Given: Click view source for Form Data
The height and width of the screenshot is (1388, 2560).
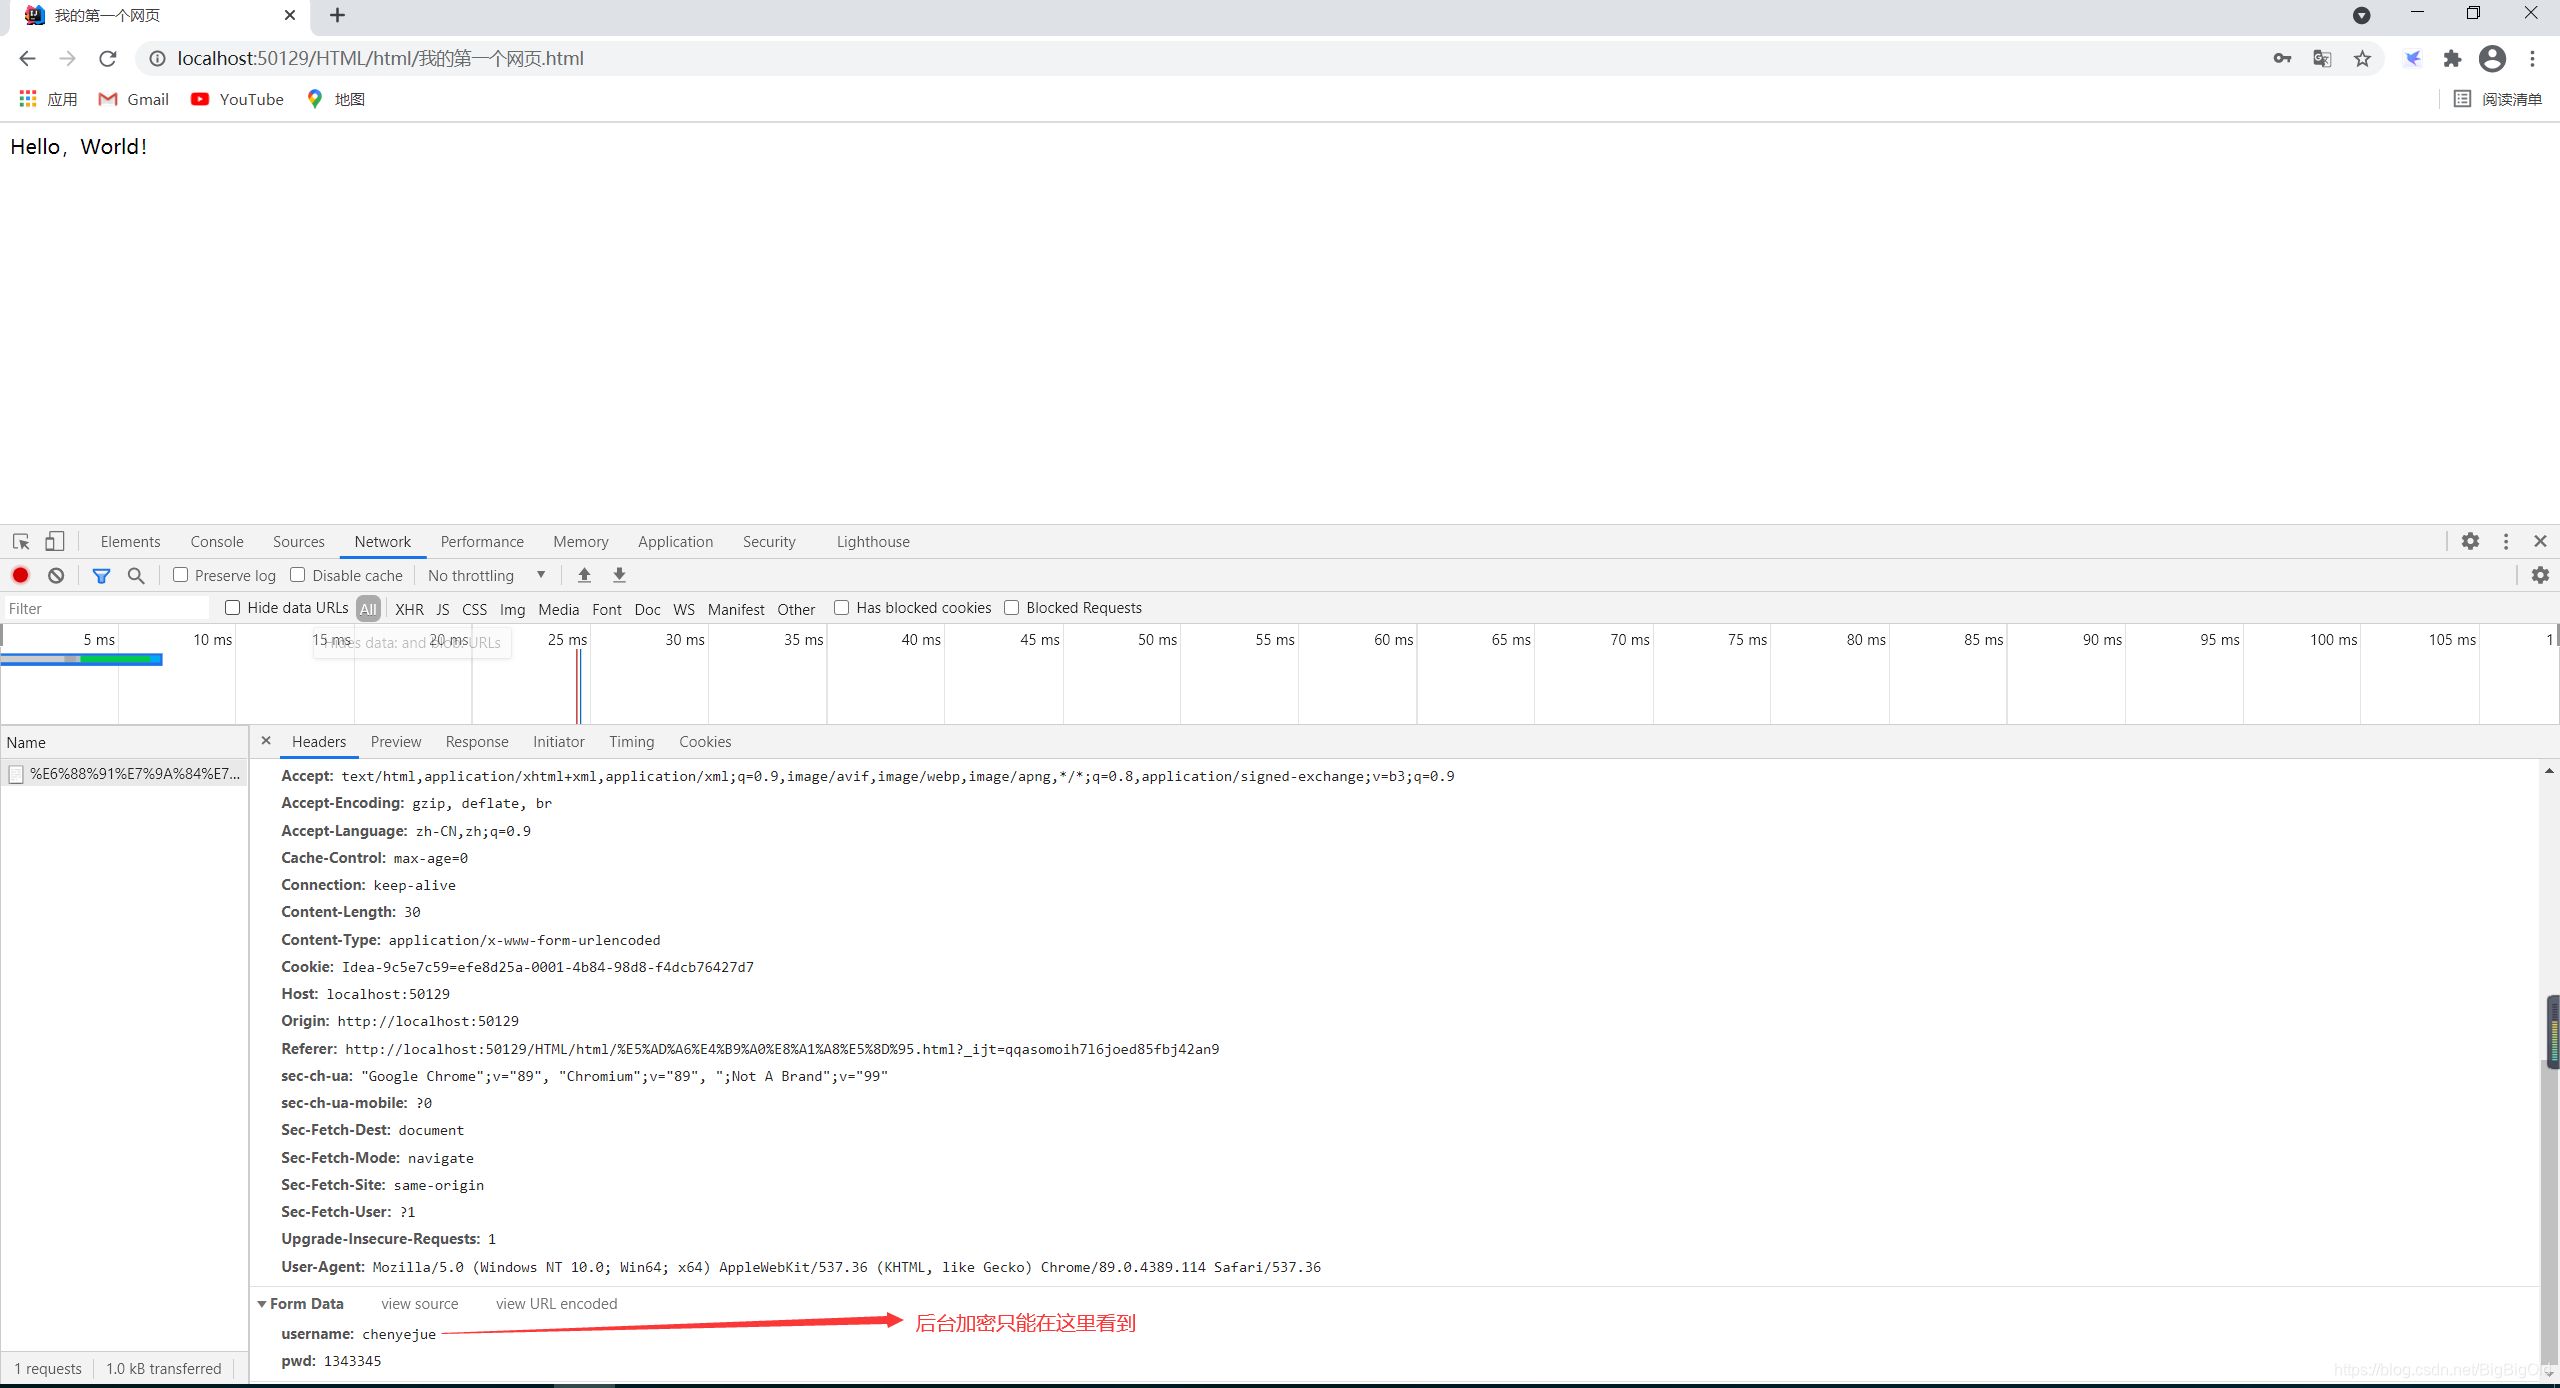Looking at the screenshot, I should tap(420, 1304).
